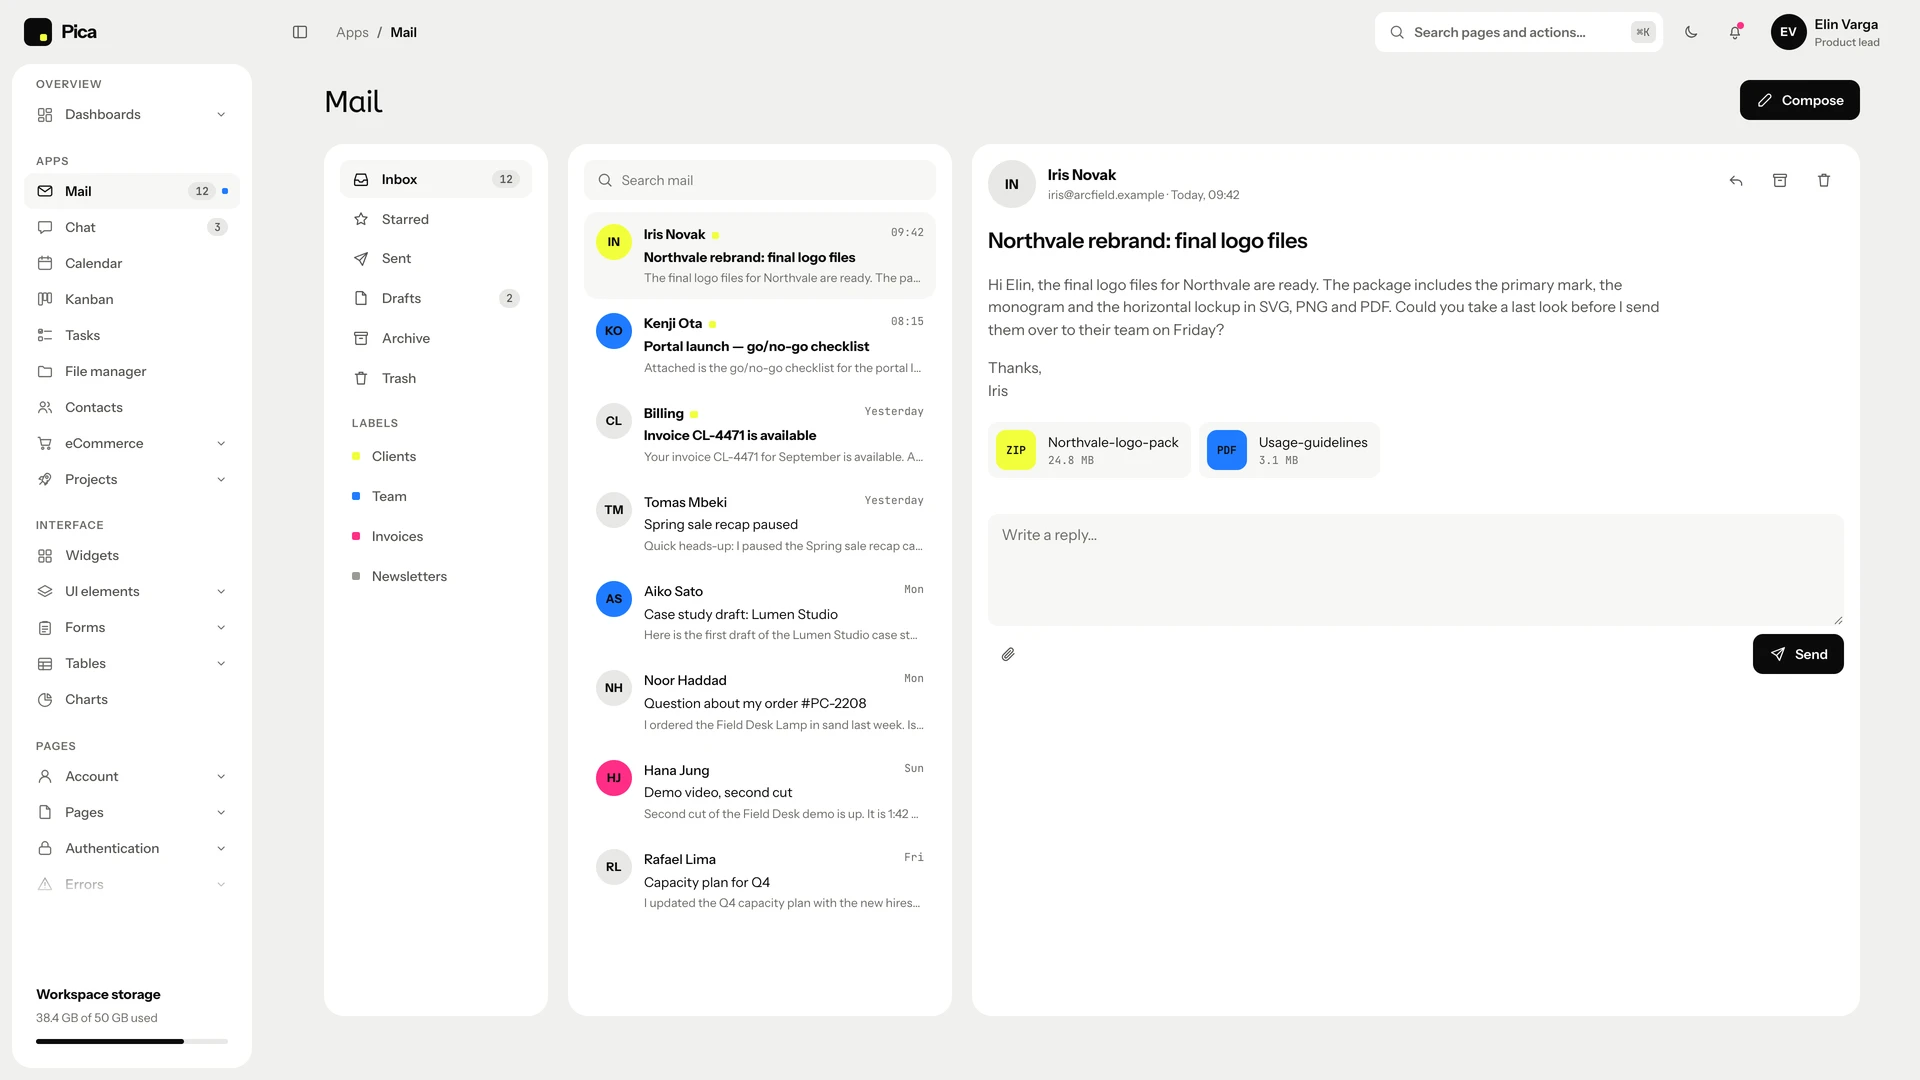Screen dimensions: 1920x1080
Task: Expand the Projects submenu
Action: (x=132, y=479)
